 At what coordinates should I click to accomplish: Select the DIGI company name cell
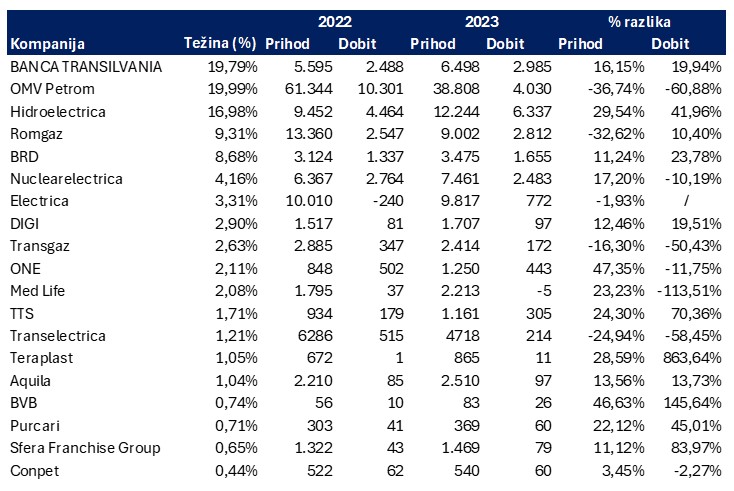[25, 225]
